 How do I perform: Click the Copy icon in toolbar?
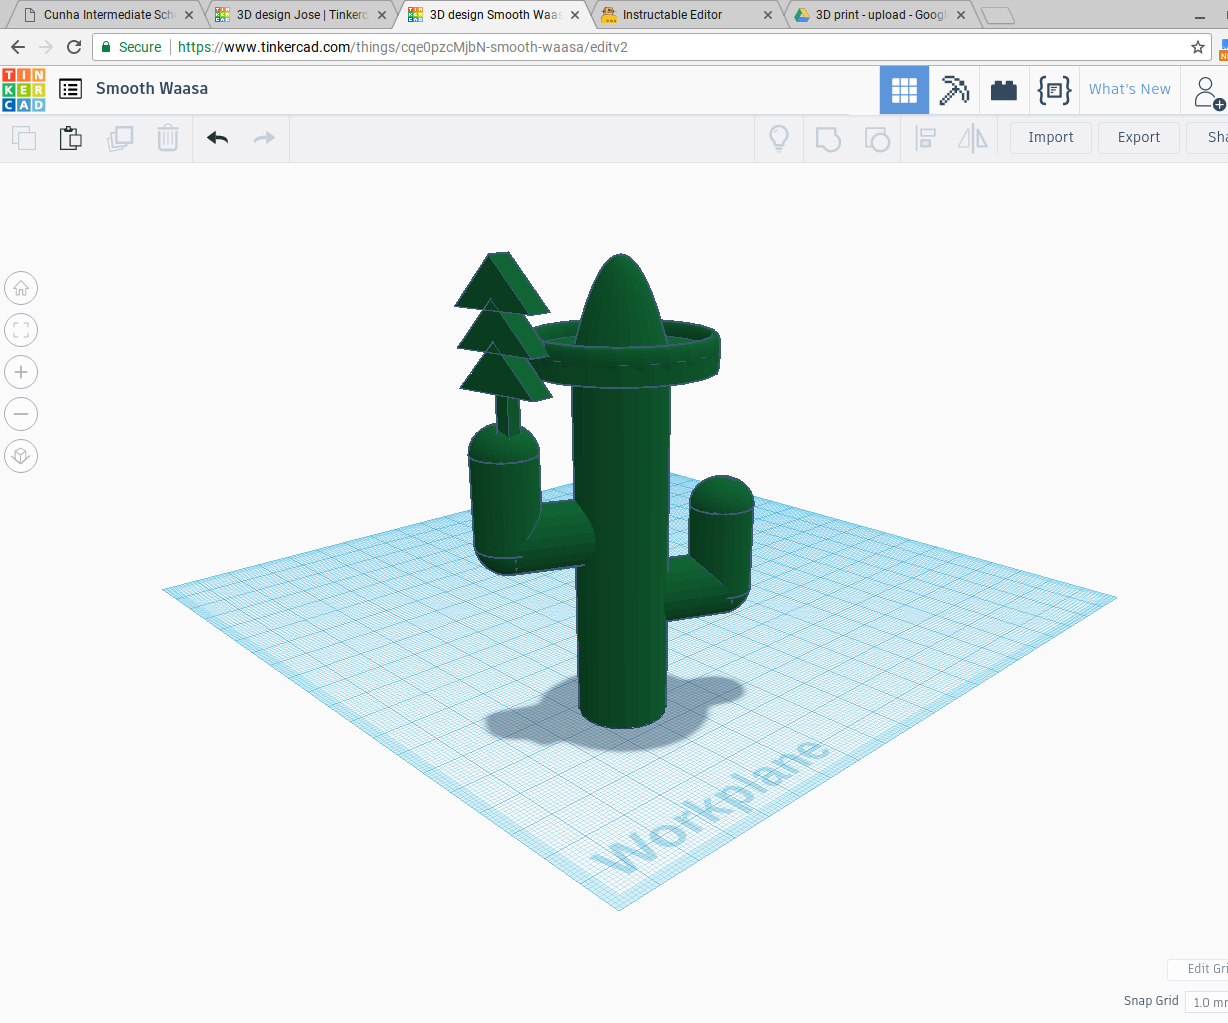point(24,138)
